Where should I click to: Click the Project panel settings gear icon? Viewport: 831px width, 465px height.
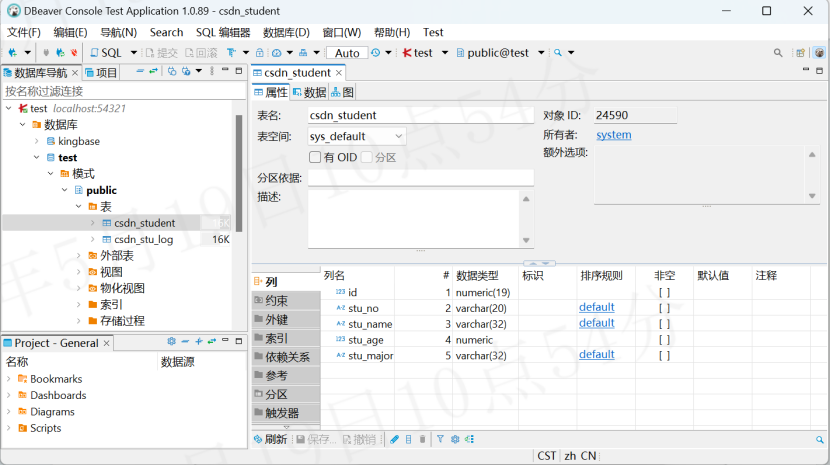[x=171, y=341]
